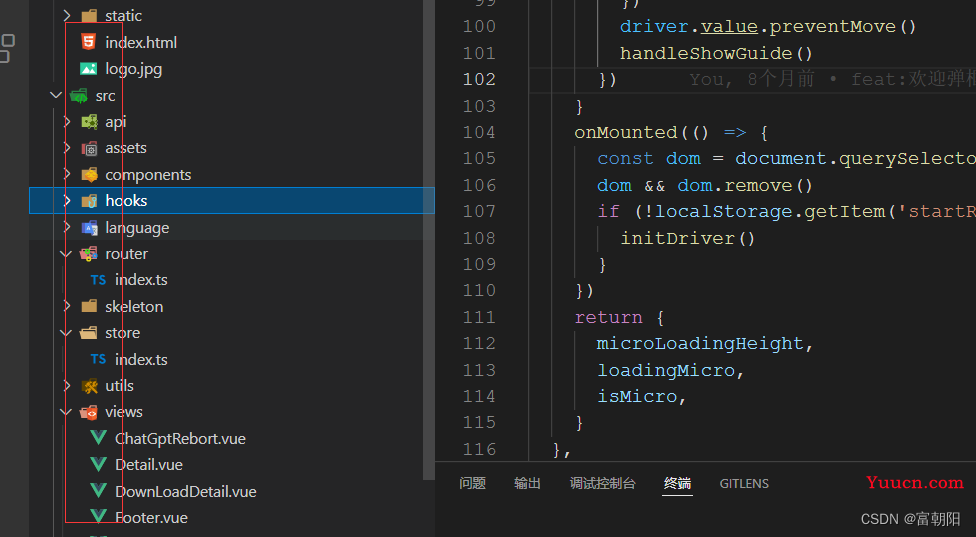This screenshot has width=976, height=537.
Task: Click the activity bar icon at left edge
Action: 6,49
